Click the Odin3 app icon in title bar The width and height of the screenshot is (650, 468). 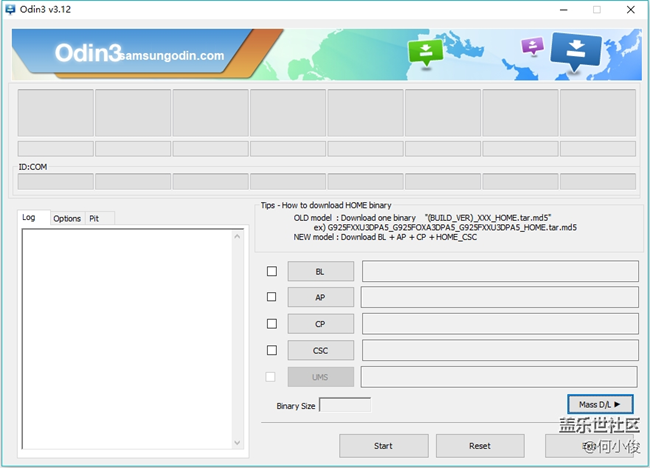[x=11, y=9]
